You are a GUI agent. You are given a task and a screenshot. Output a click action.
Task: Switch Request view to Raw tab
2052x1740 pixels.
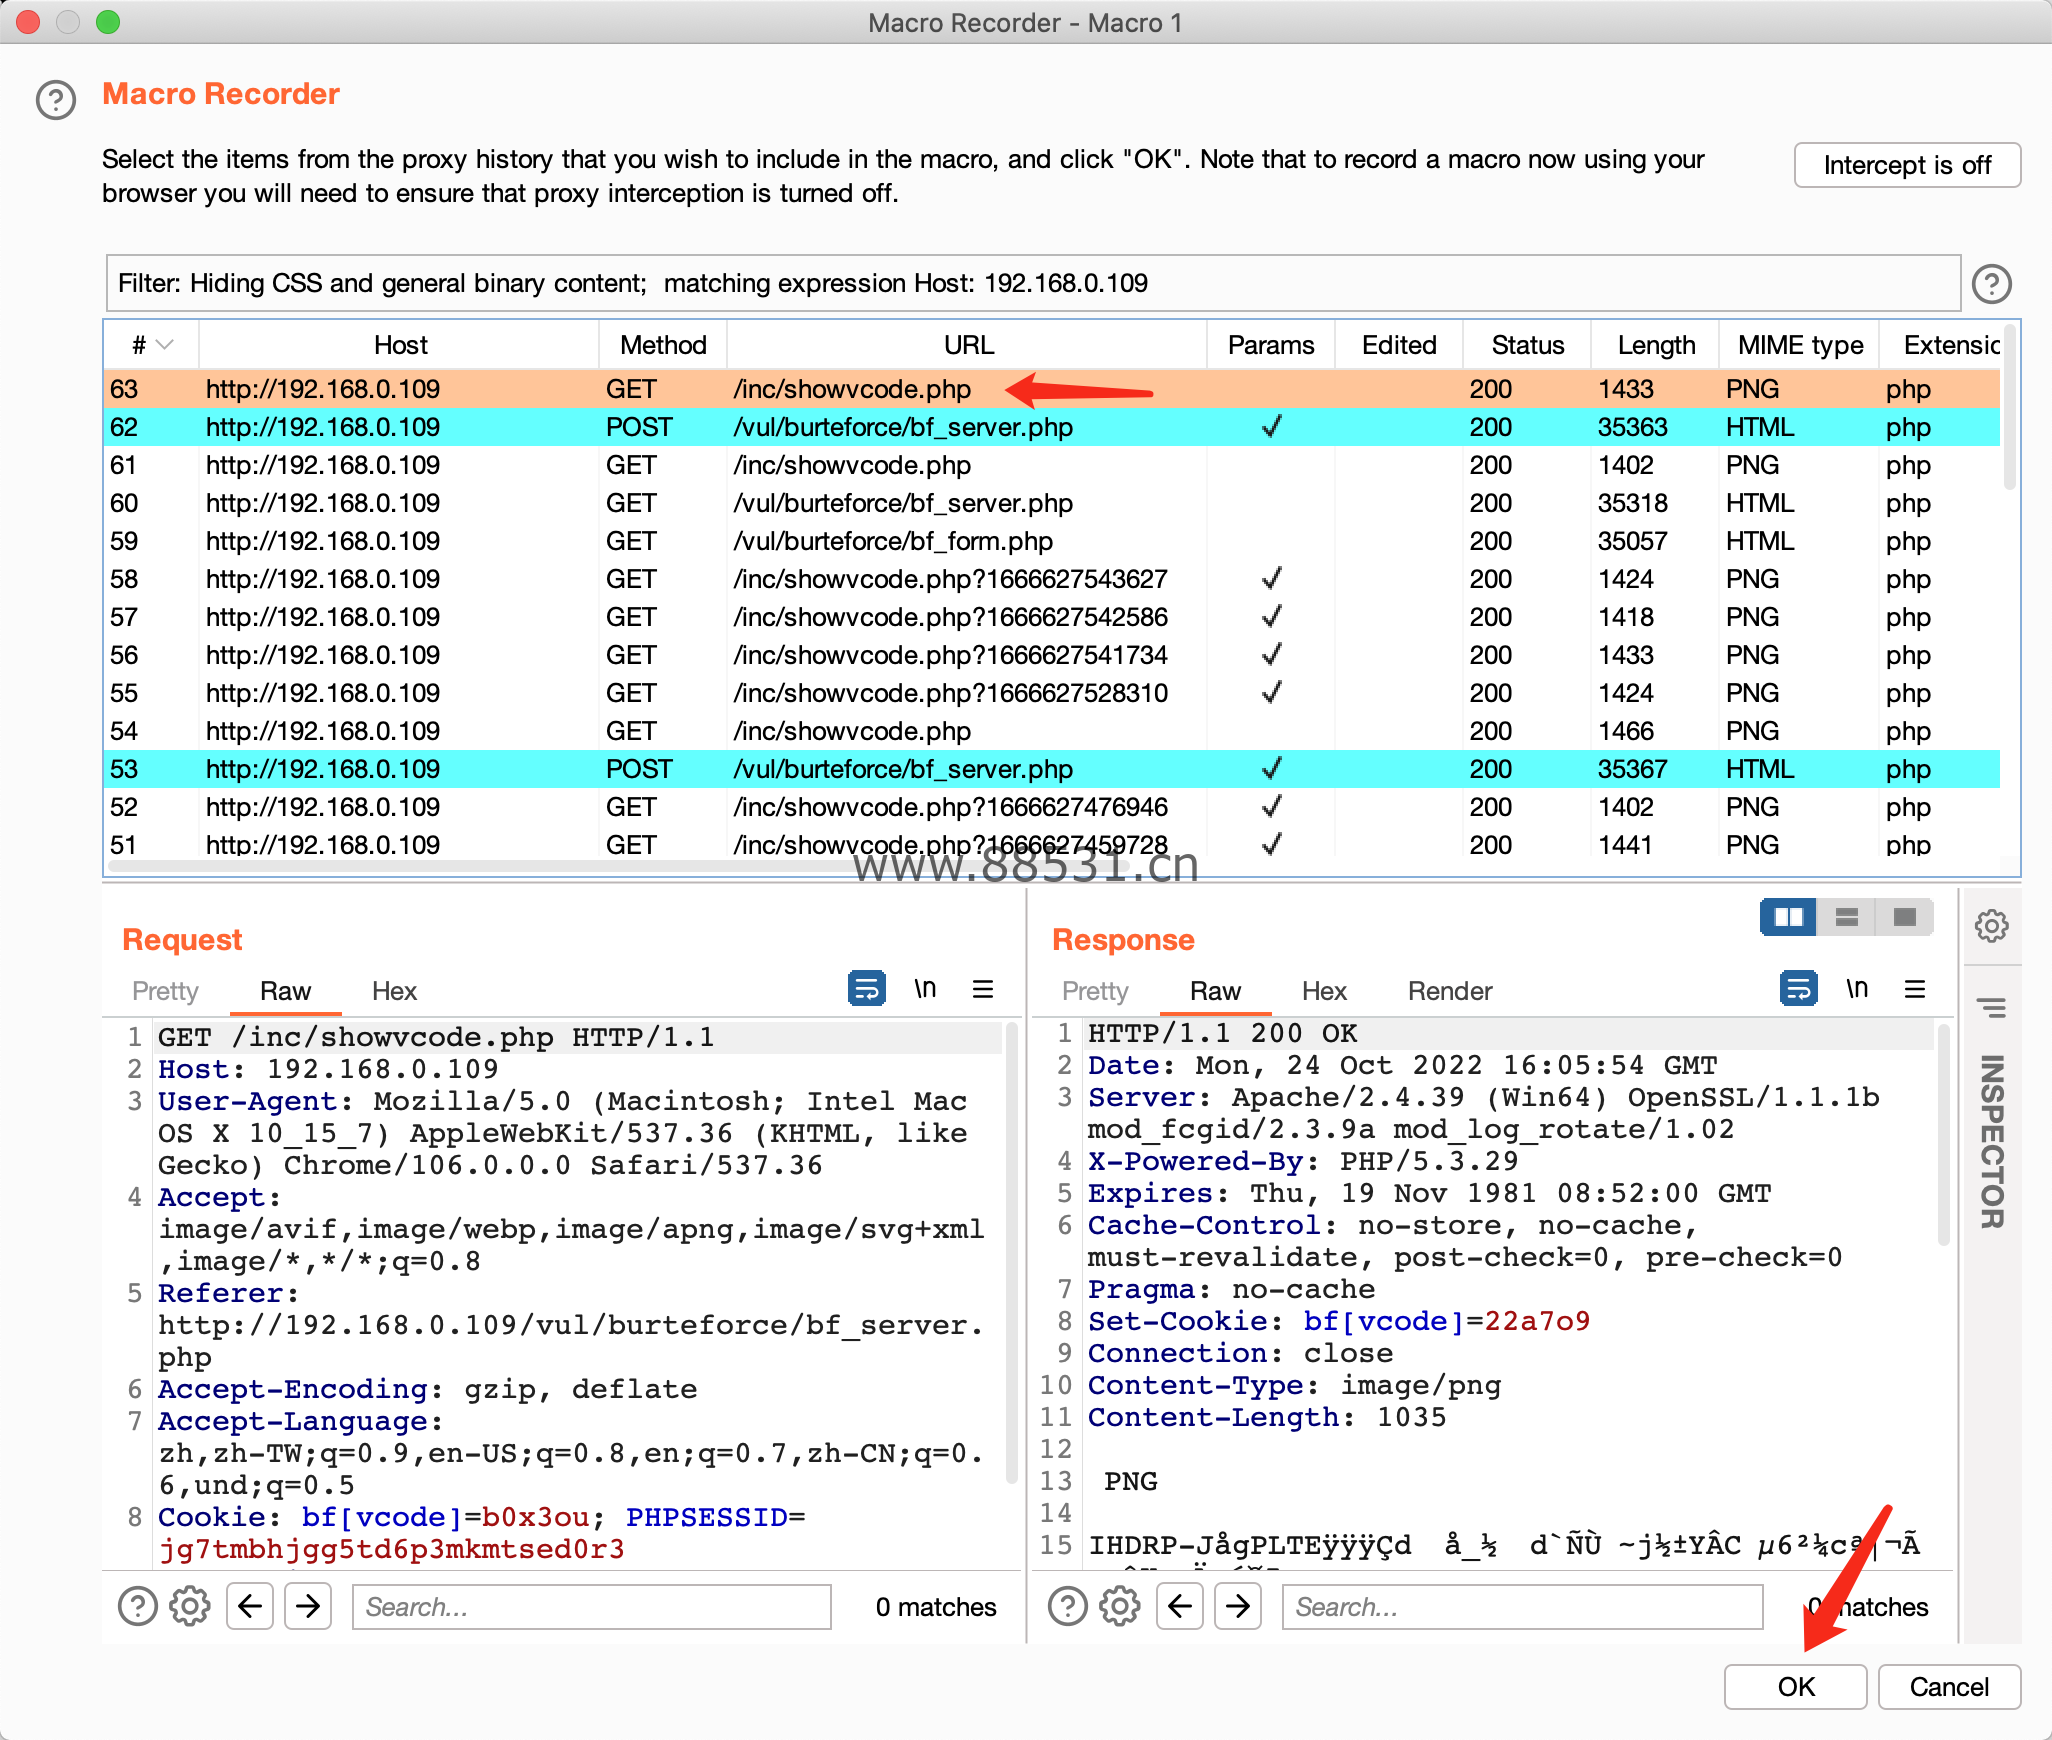click(285, 991)
